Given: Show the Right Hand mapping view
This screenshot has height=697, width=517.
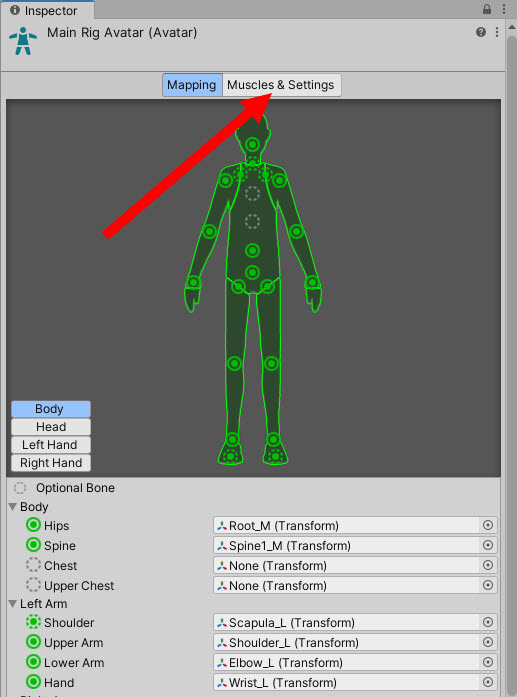Looking at the screenshot, I should pyautogui.click(x=51, y=463).
